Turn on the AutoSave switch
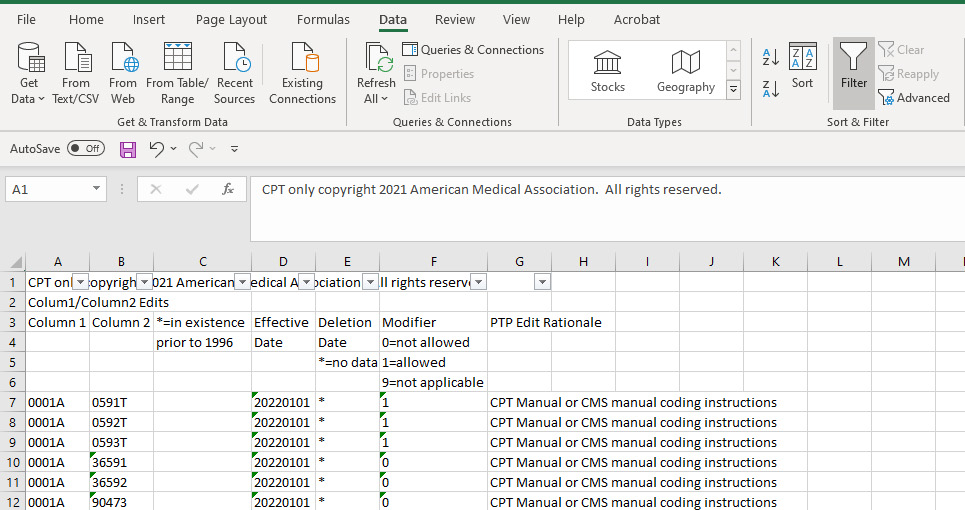Image resolution: width=965 pixels, height=510 pixels. [86, 149]
